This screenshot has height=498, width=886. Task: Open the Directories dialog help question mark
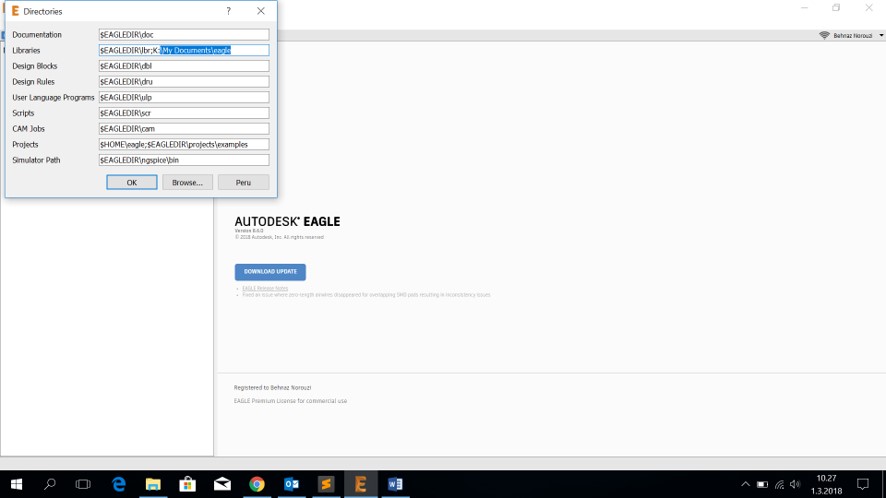tap(228, 11)
